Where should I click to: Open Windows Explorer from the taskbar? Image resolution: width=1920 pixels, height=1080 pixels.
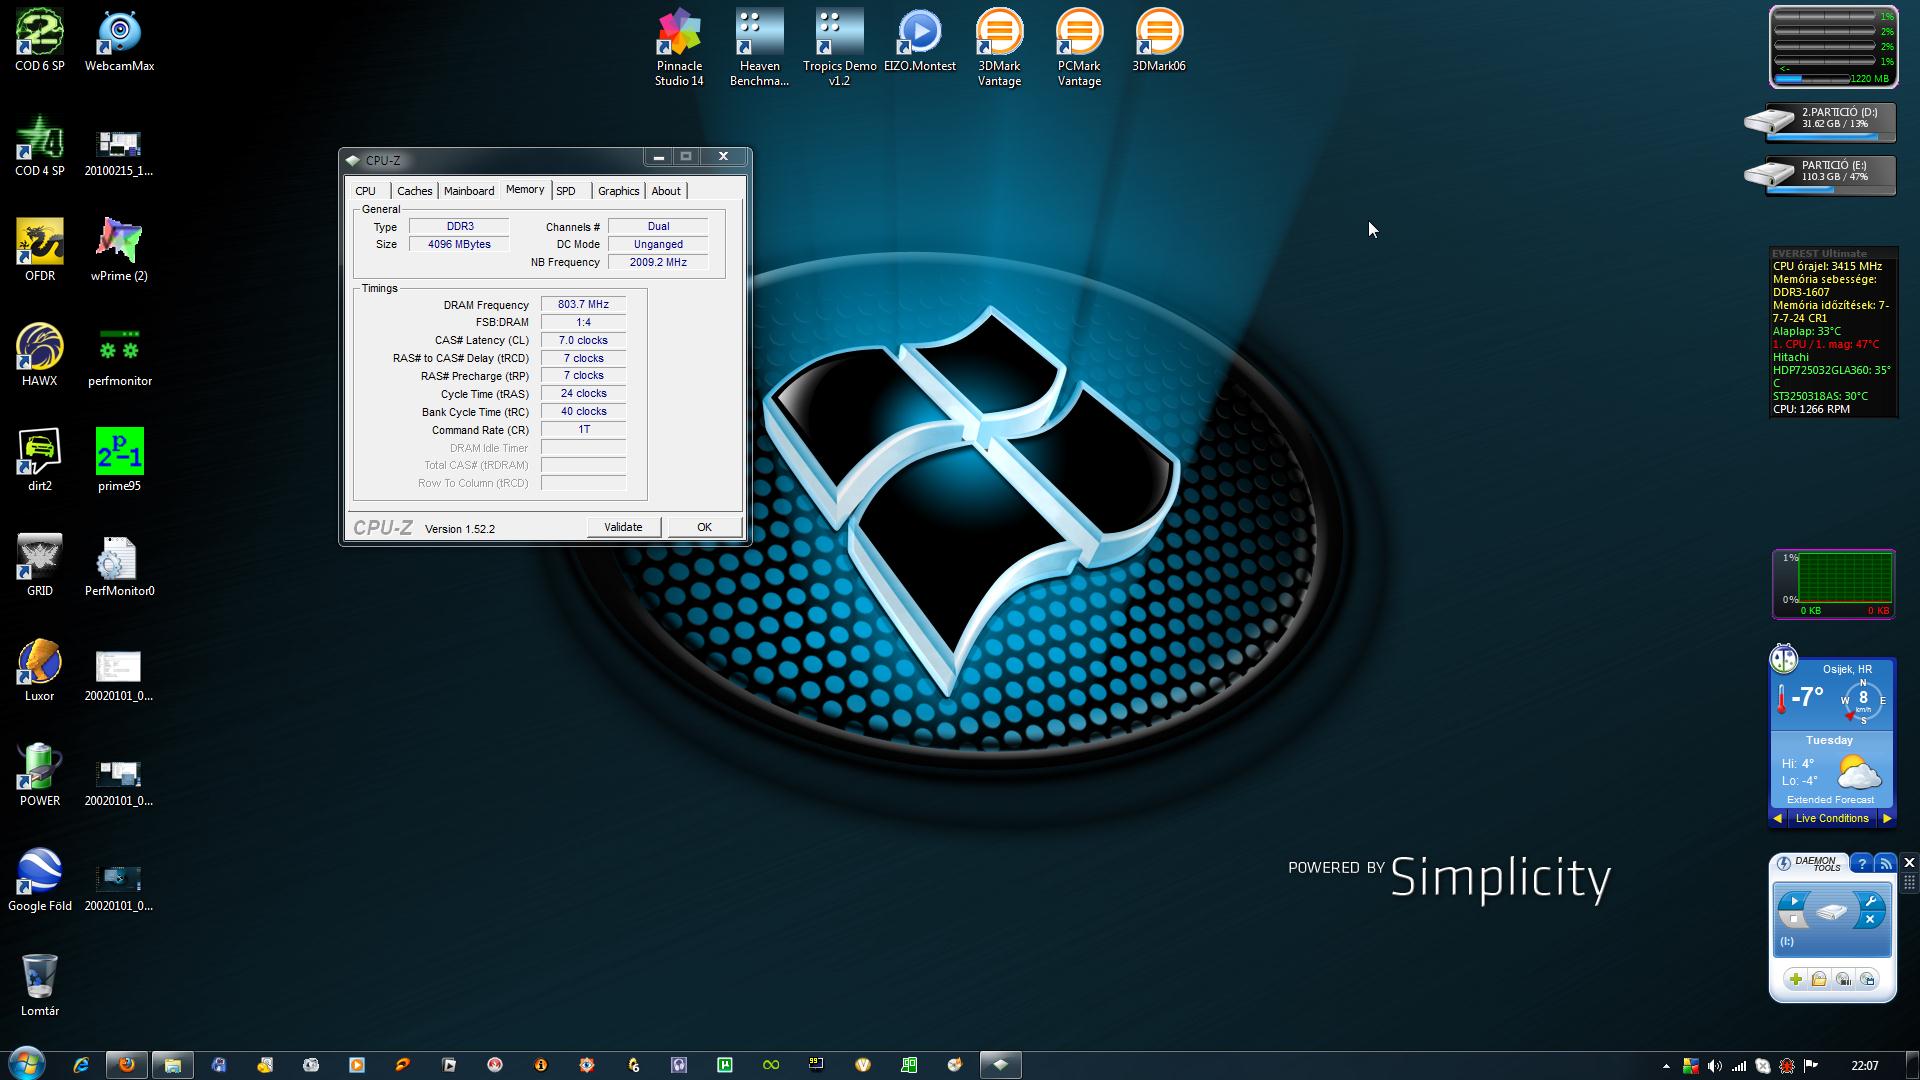click(x=172, y=1065)
